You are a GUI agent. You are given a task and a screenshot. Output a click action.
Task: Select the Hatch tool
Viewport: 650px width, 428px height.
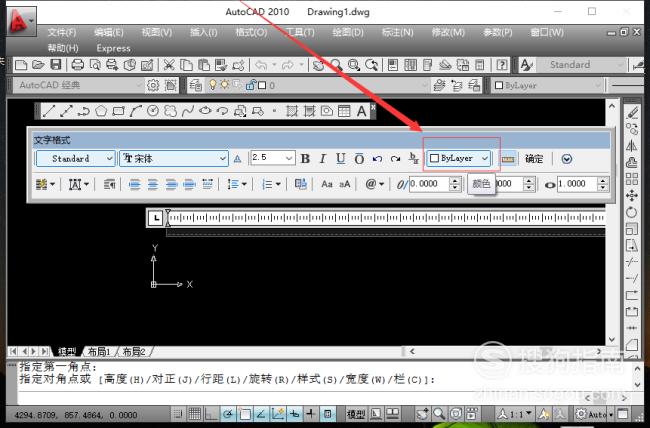(x=292, y=111)
